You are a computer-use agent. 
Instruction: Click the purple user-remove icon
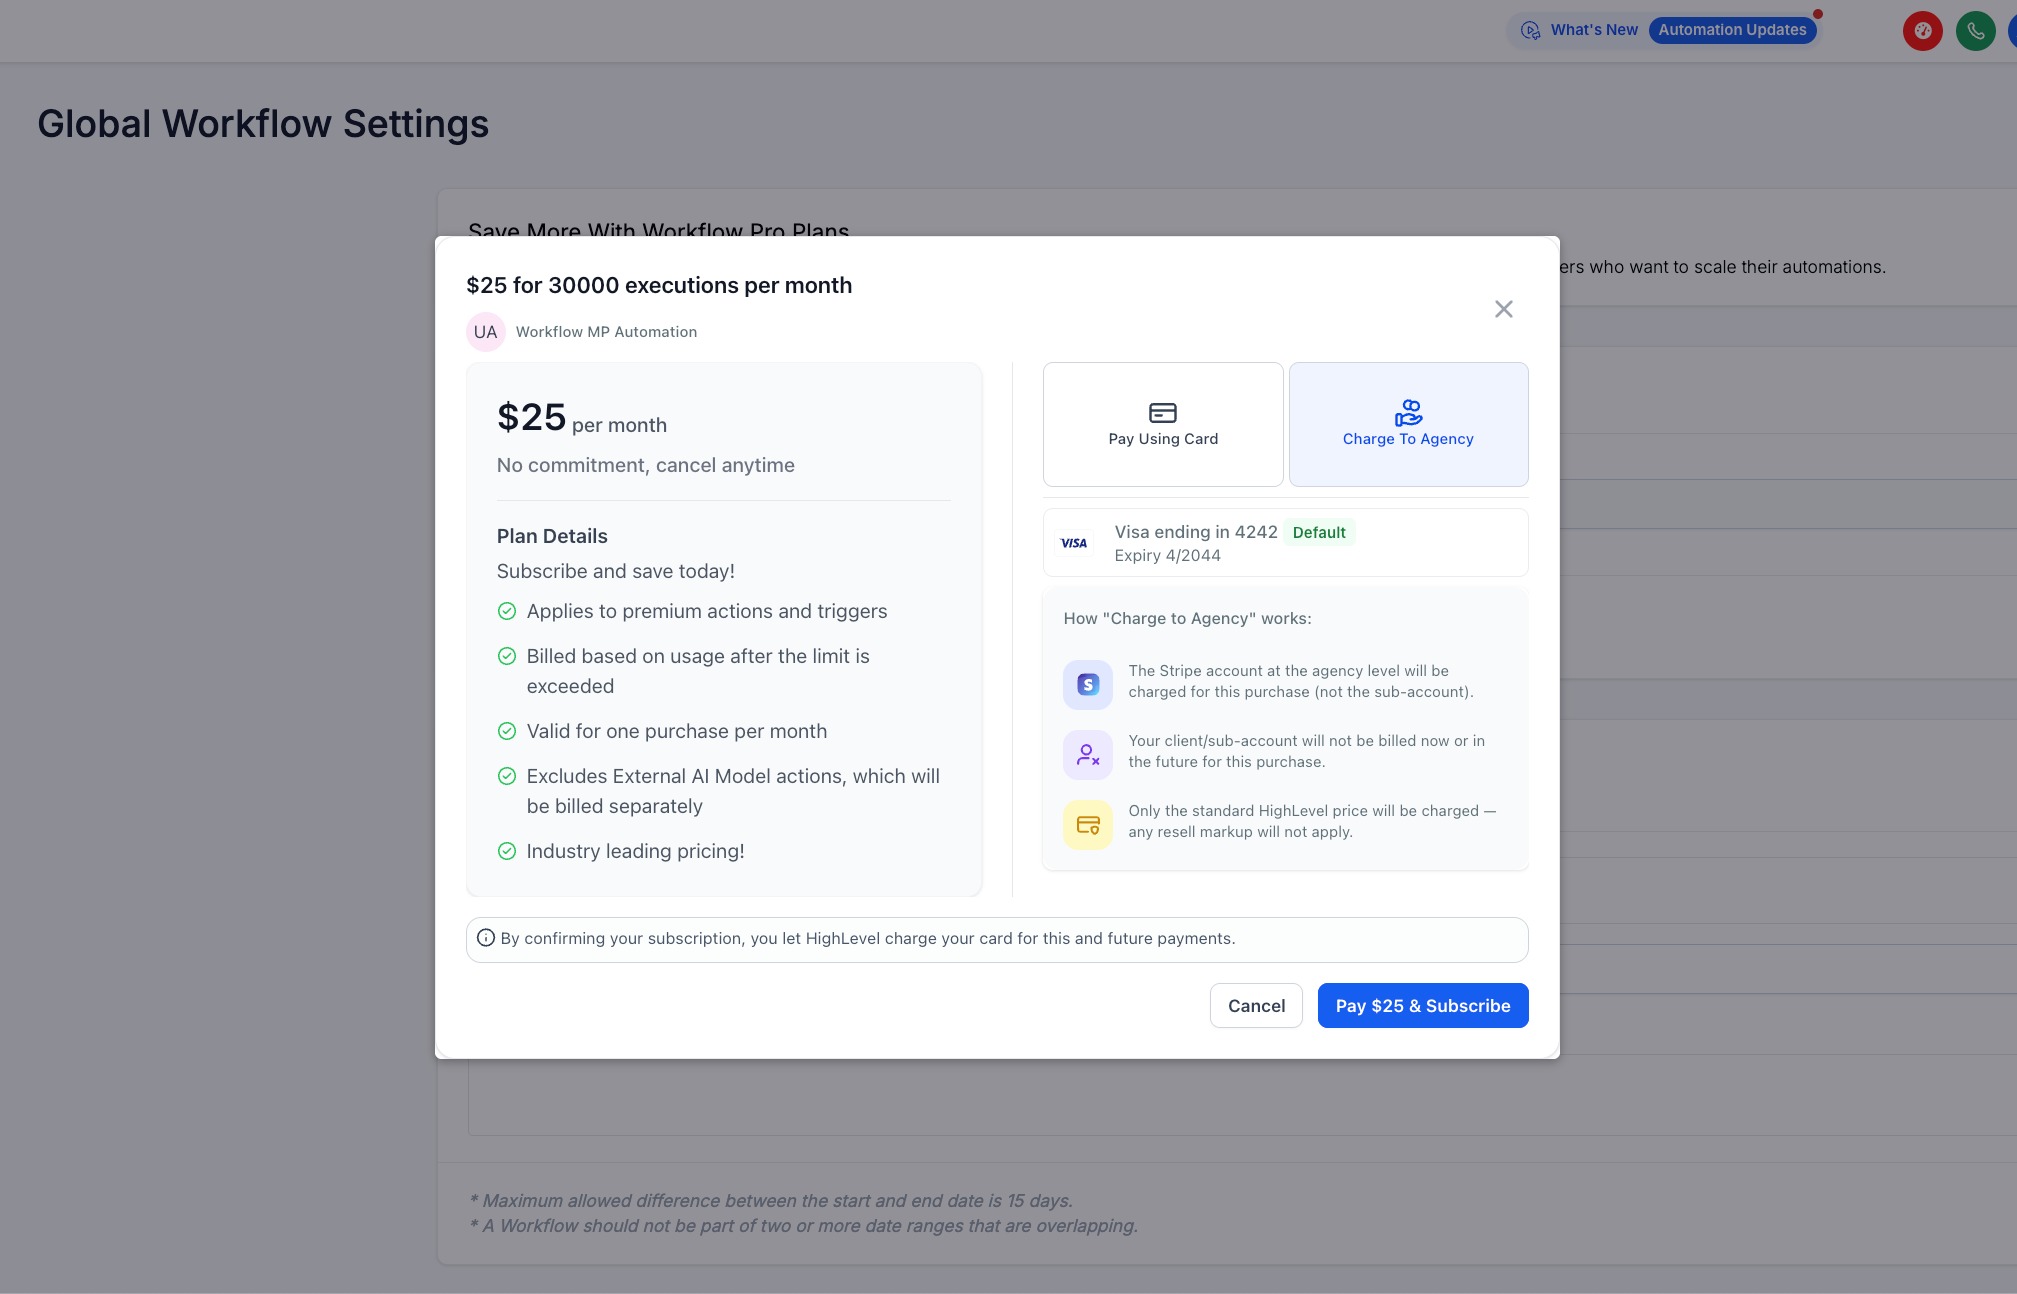pos(1088,754)
